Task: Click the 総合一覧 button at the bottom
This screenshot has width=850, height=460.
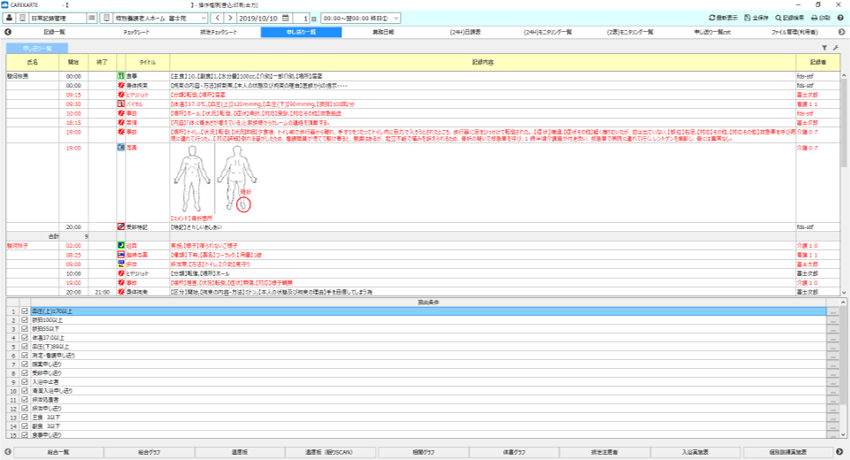Action: tap(58, 452)
